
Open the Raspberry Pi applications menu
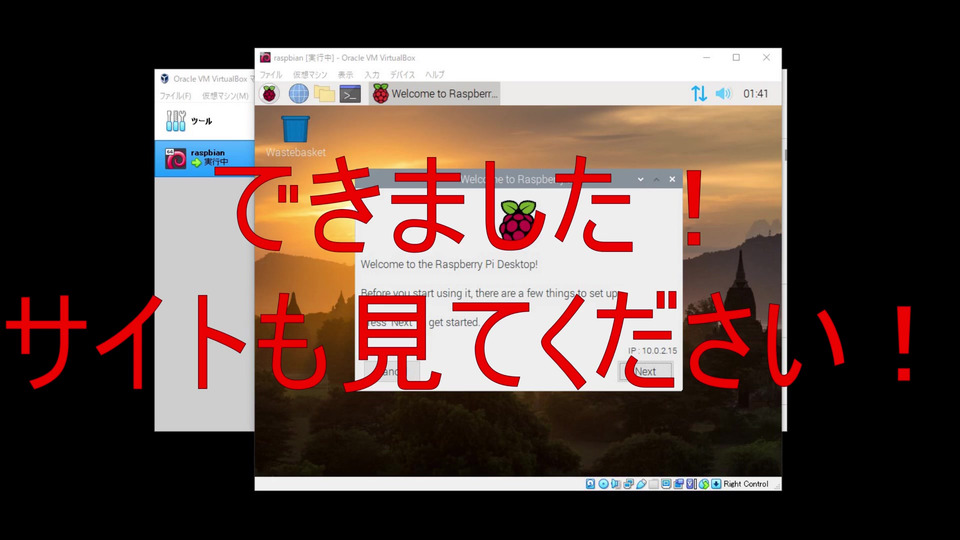[269, 94]
